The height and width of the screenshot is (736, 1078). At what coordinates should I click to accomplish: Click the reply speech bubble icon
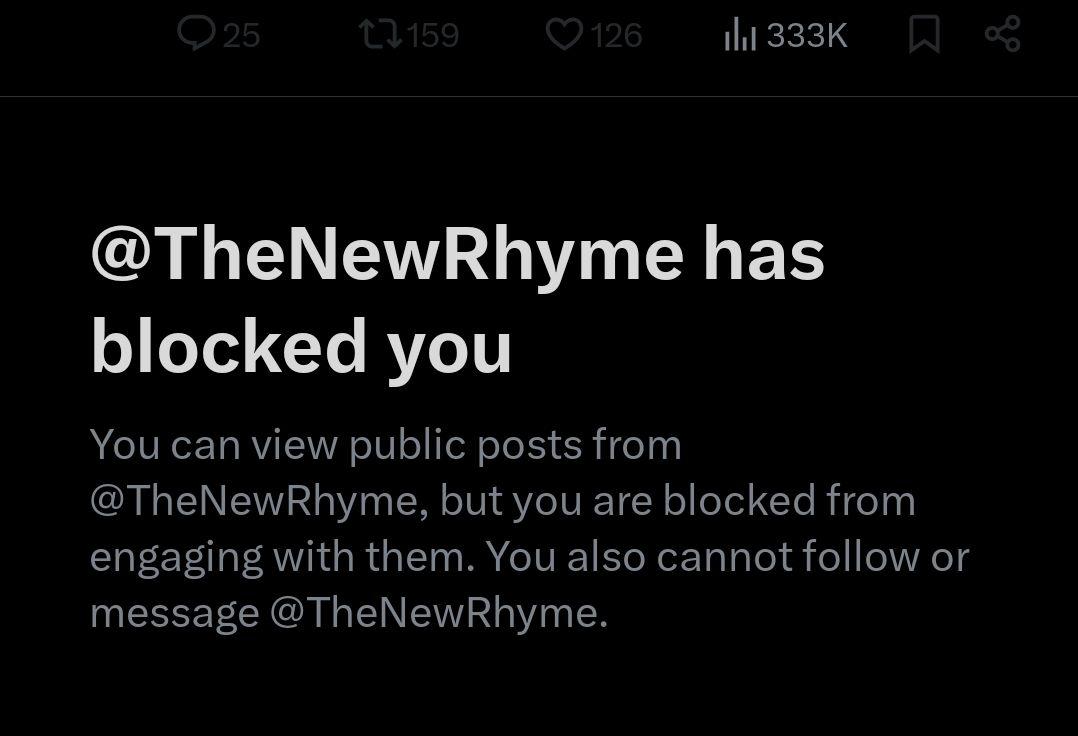coord(196,35)
